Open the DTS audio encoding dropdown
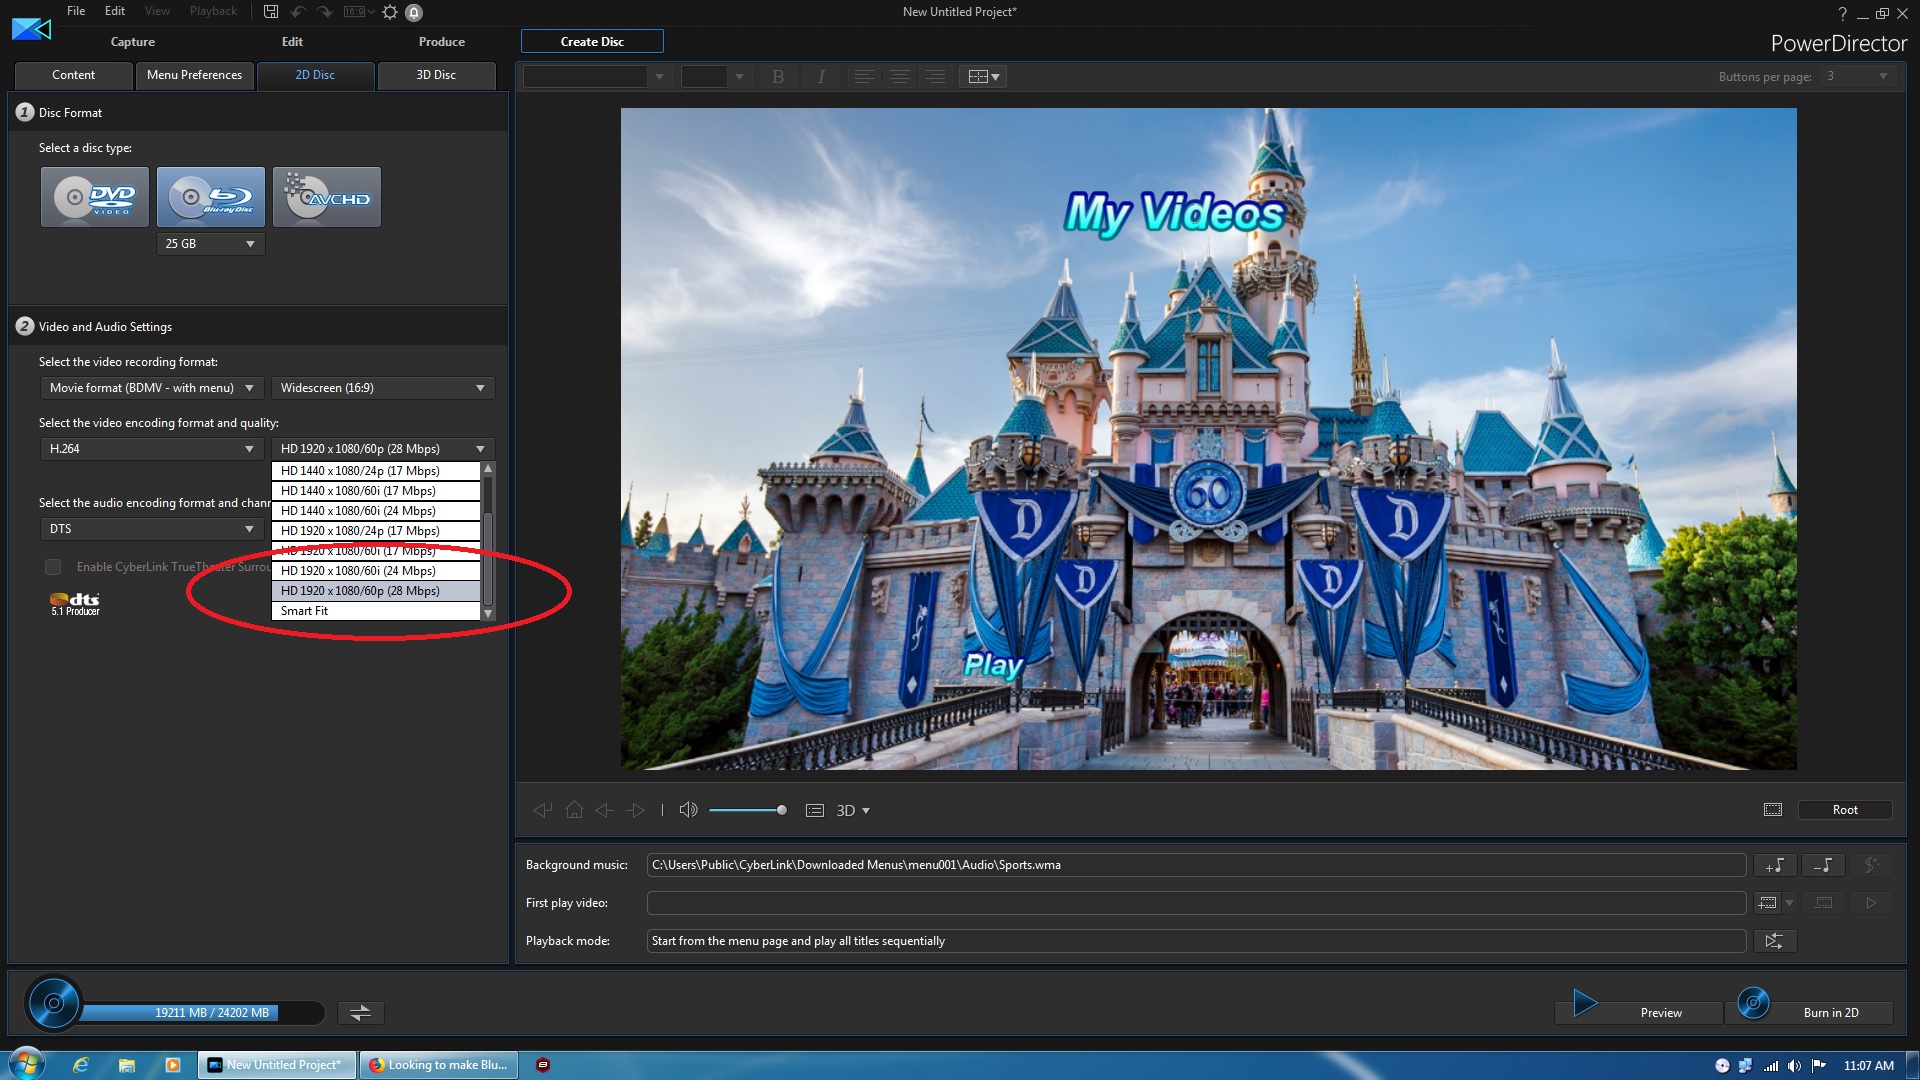This screenshot has height=1080, width=1920. click(x=152, y=529)
